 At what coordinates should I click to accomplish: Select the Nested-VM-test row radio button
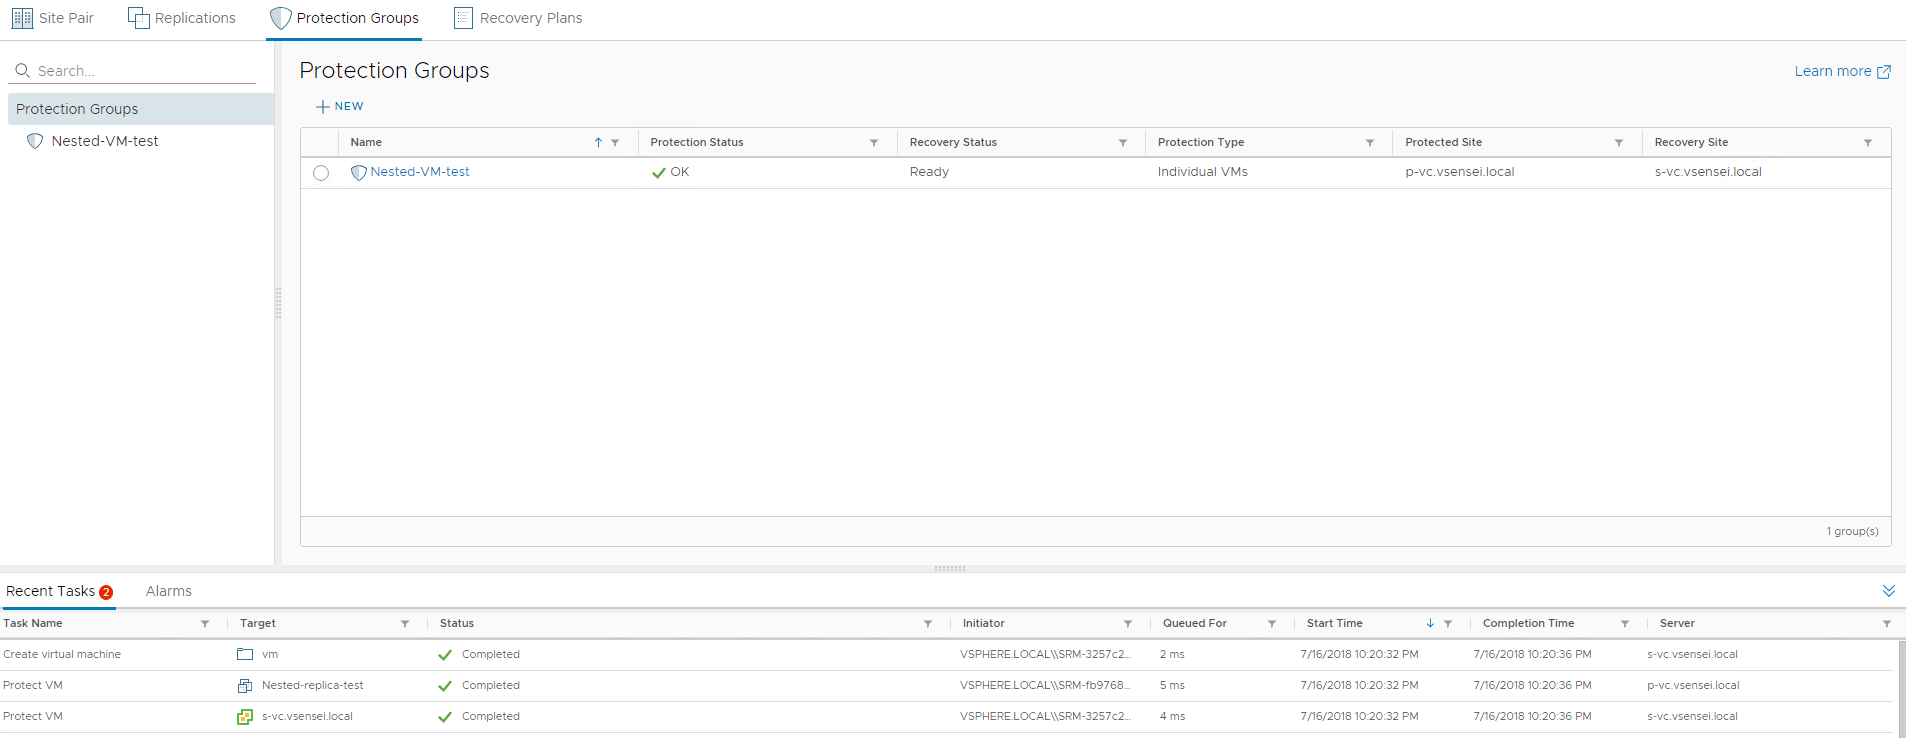[x=321, y=173]
